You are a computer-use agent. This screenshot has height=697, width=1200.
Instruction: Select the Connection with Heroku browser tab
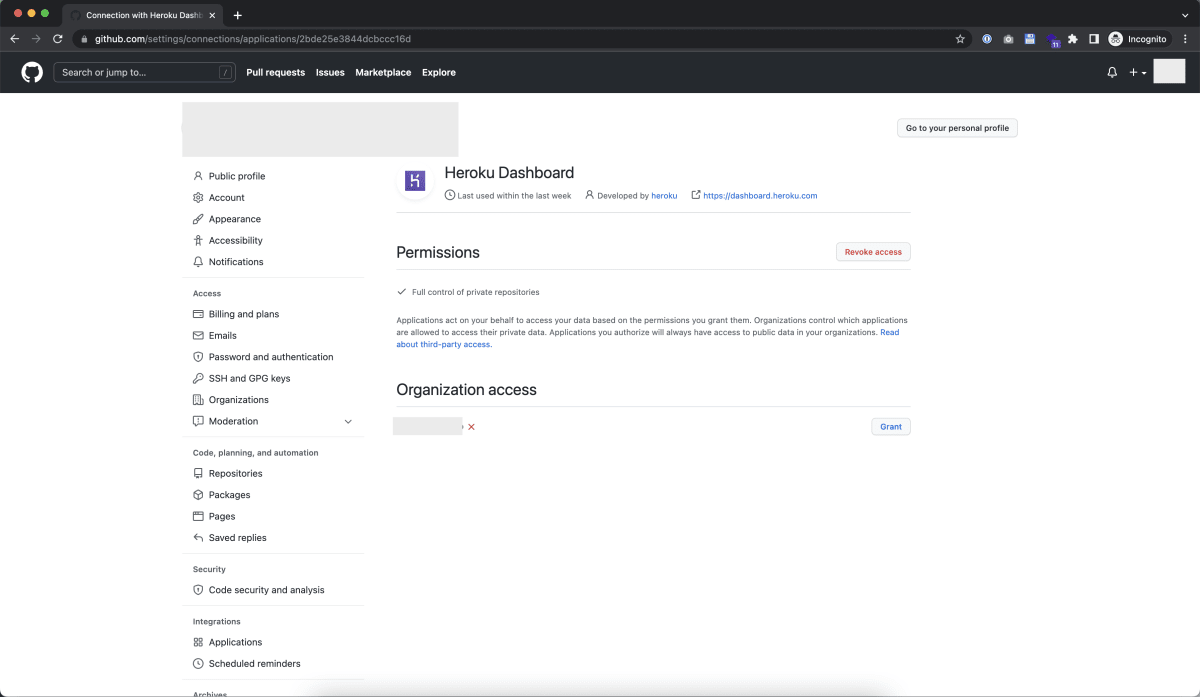tap(141, 15)
